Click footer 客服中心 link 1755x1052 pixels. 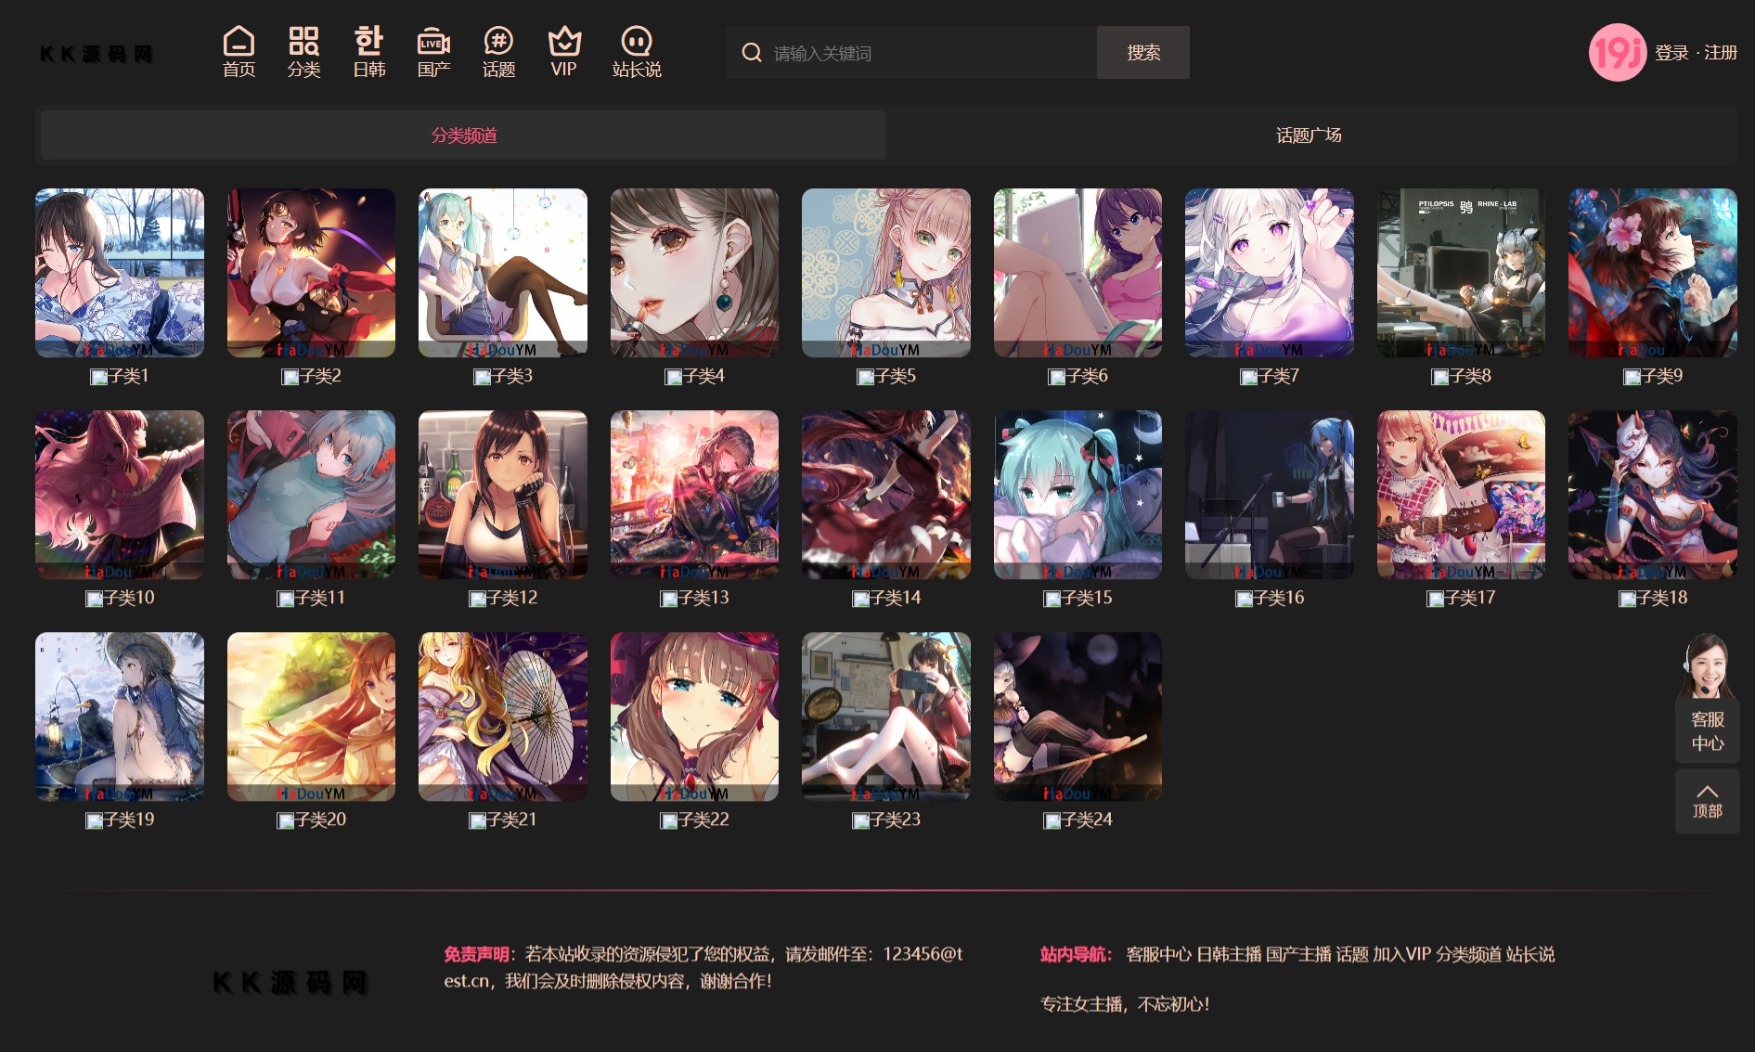coord(1159,955)
